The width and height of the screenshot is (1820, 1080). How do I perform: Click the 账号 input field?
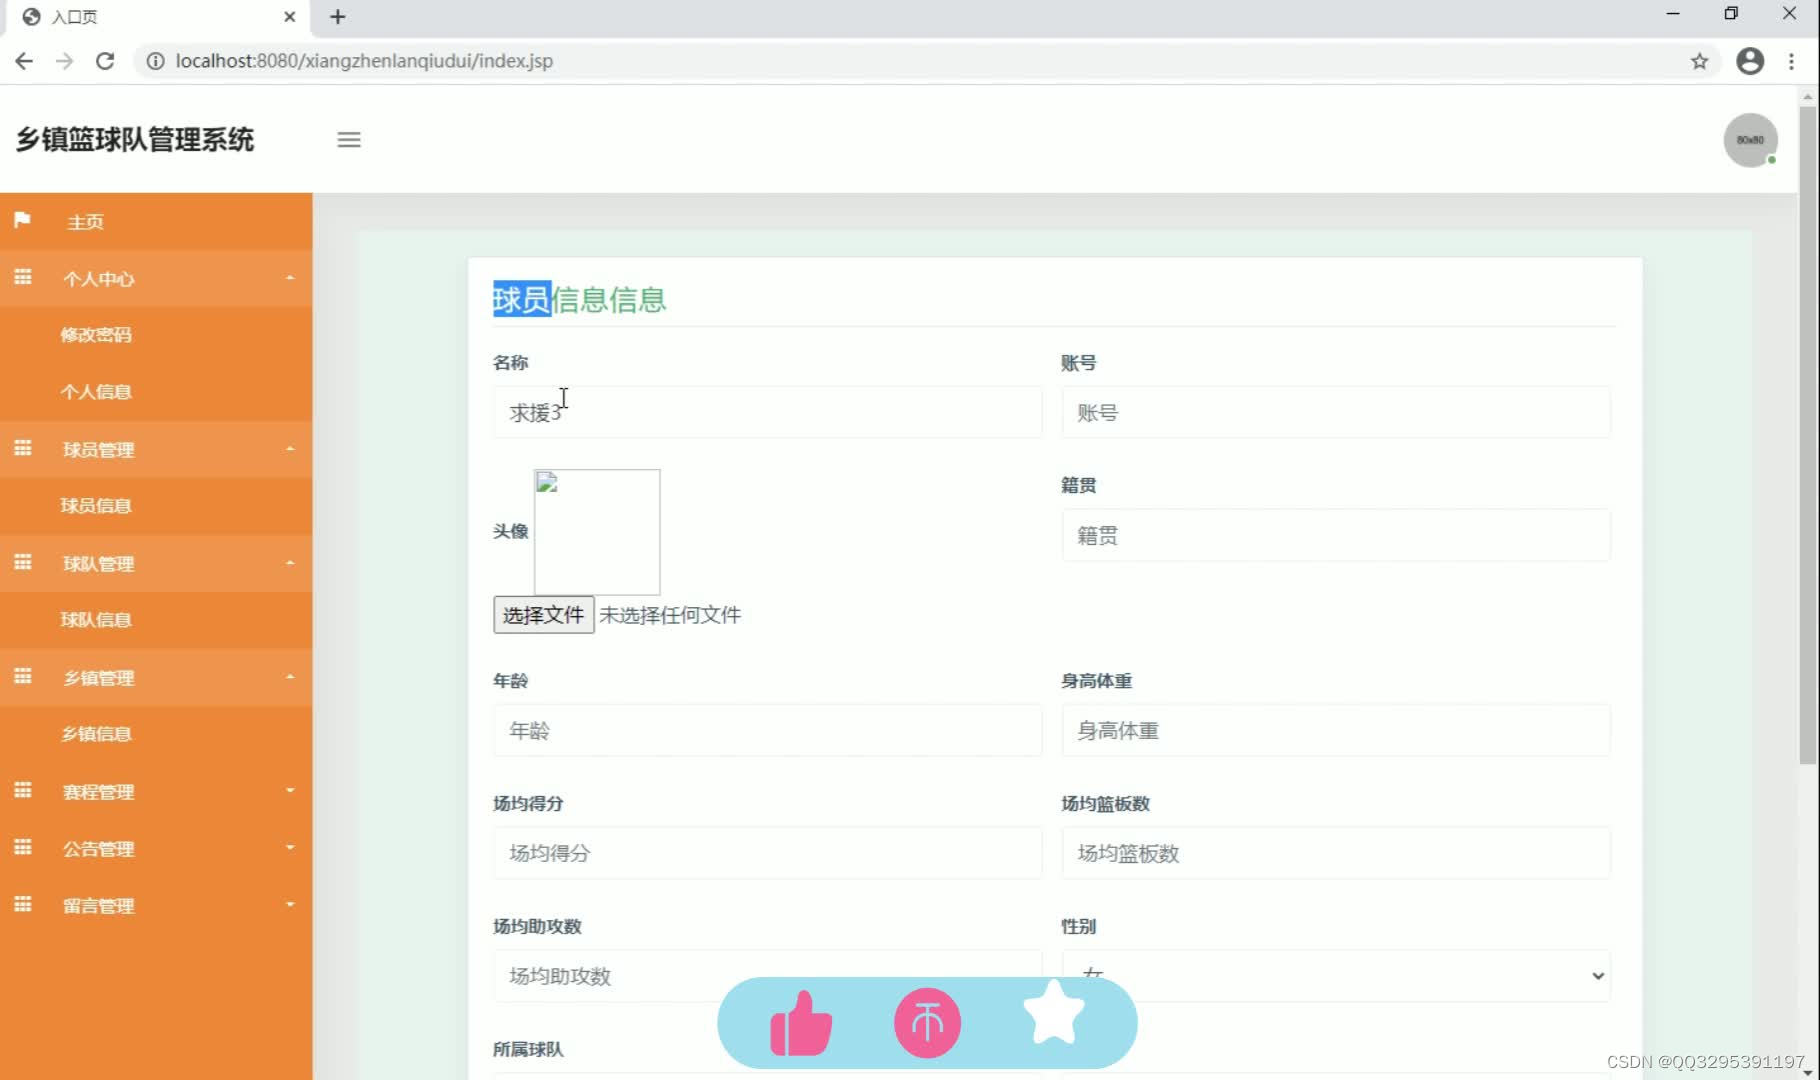(x=1336, y=412)
